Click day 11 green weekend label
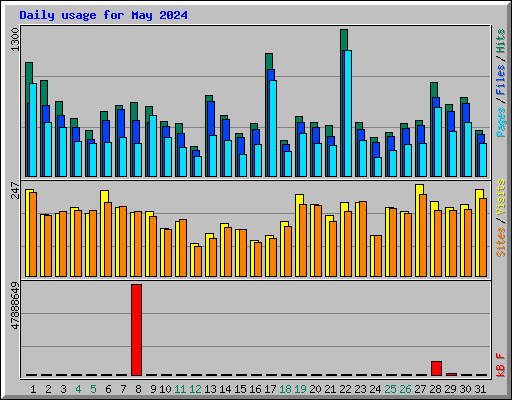 (x=180, y=389)
